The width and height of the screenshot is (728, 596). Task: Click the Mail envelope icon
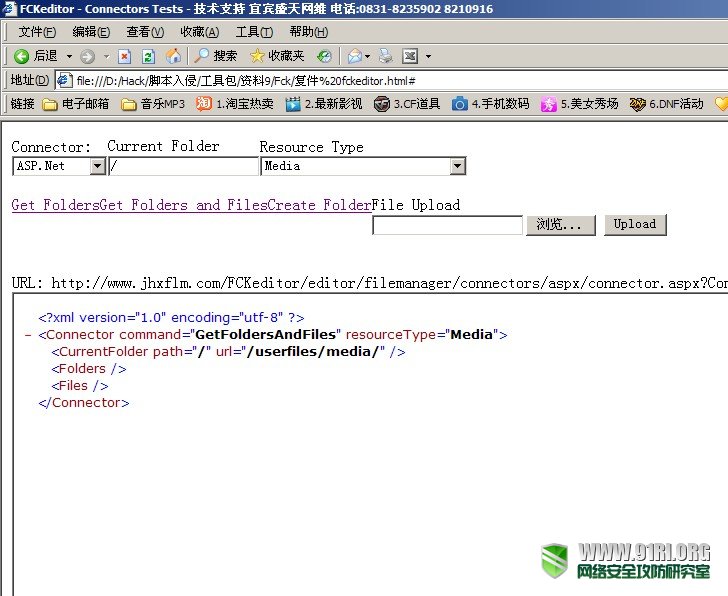coord(355,56)
